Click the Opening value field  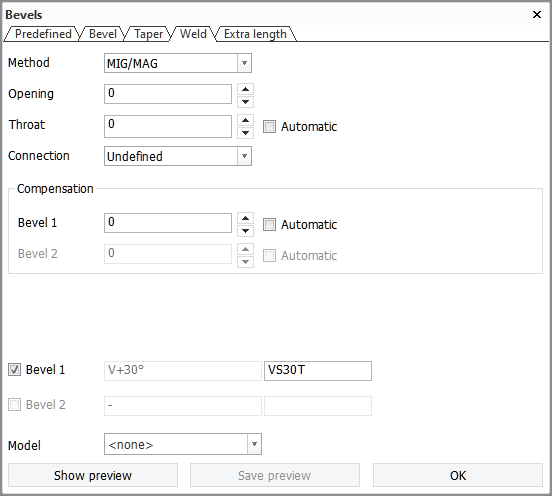point(168,94)
